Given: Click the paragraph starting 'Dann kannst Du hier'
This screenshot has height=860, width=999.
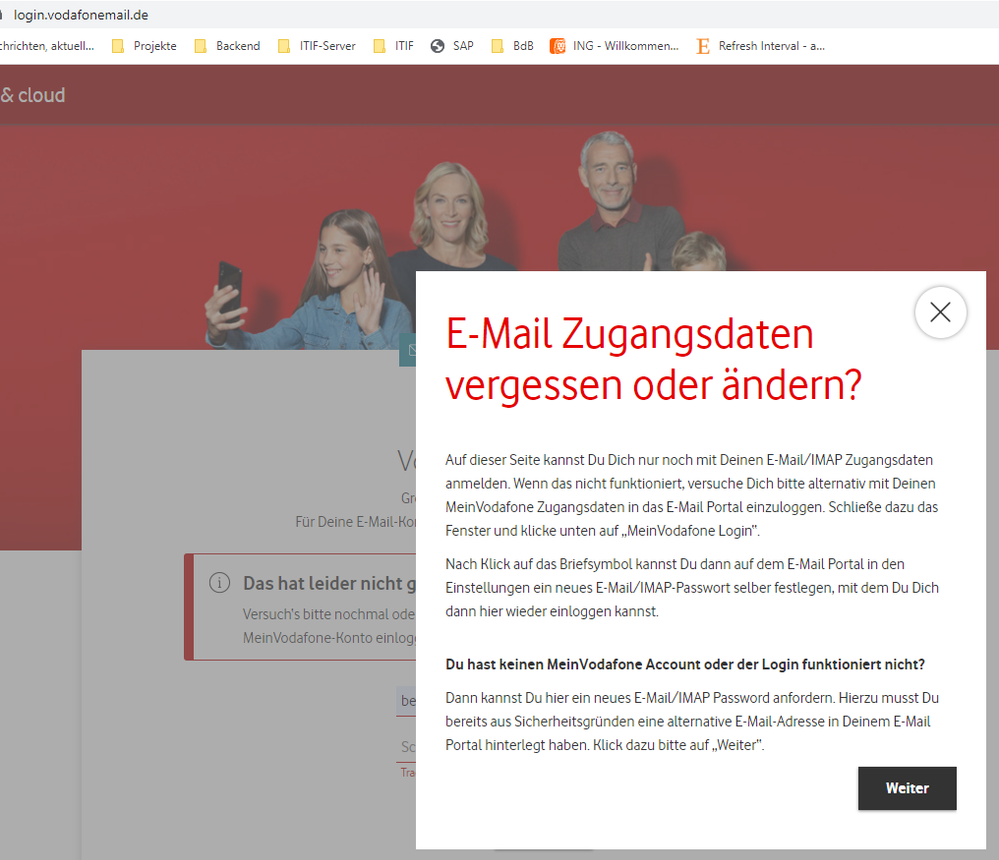Looking at the screenshot, I should tap(692, 721).
